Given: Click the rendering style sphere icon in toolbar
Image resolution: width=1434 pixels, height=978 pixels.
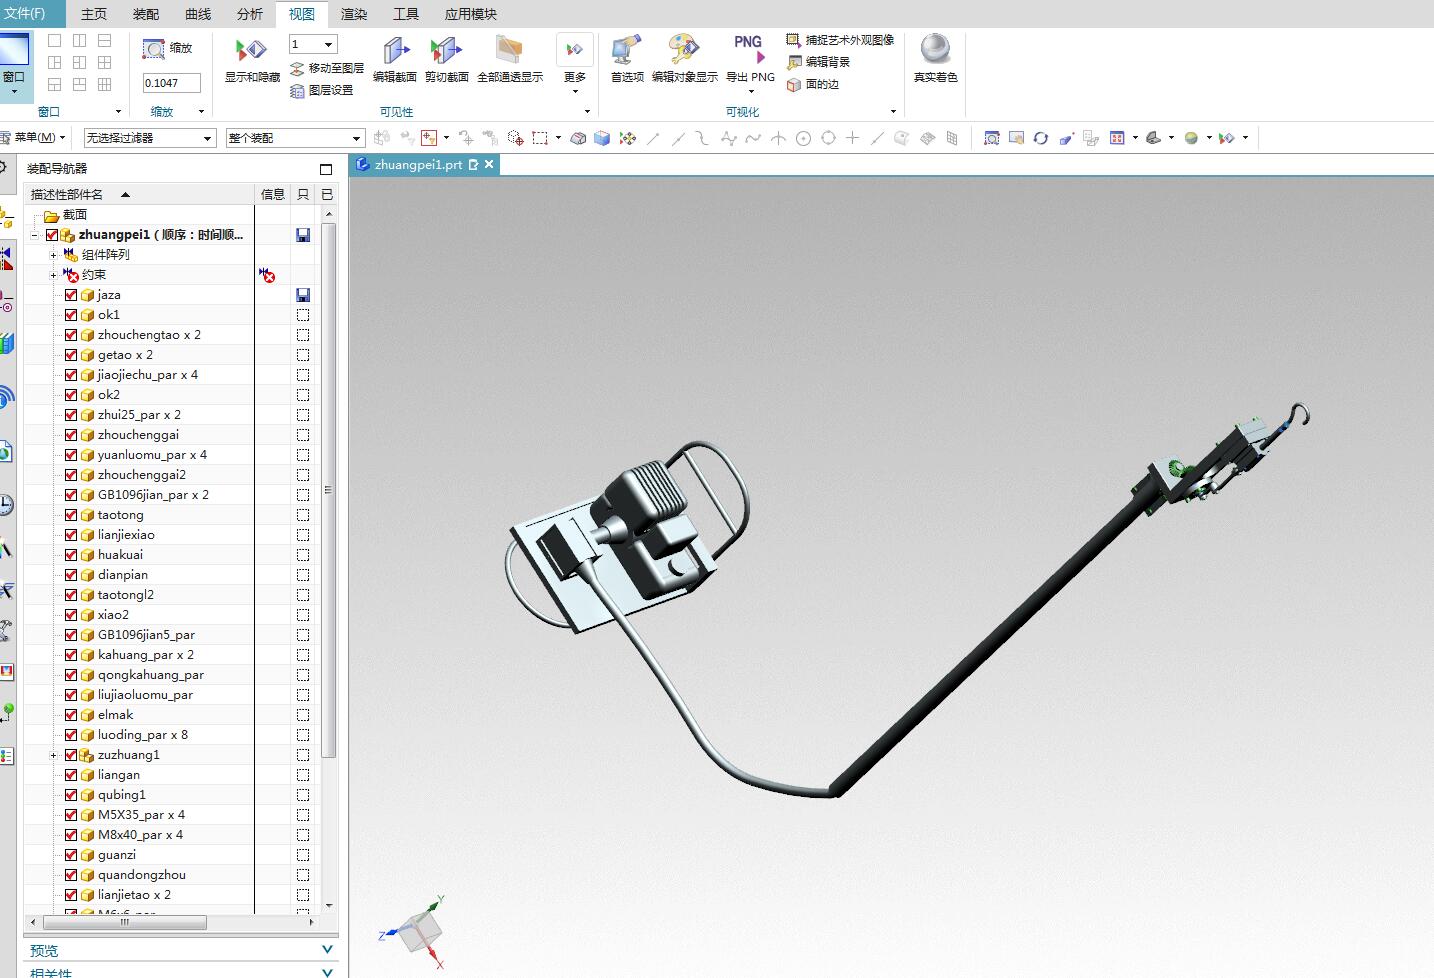Looking at the screenshot, I should click(x=1191, y=138).
